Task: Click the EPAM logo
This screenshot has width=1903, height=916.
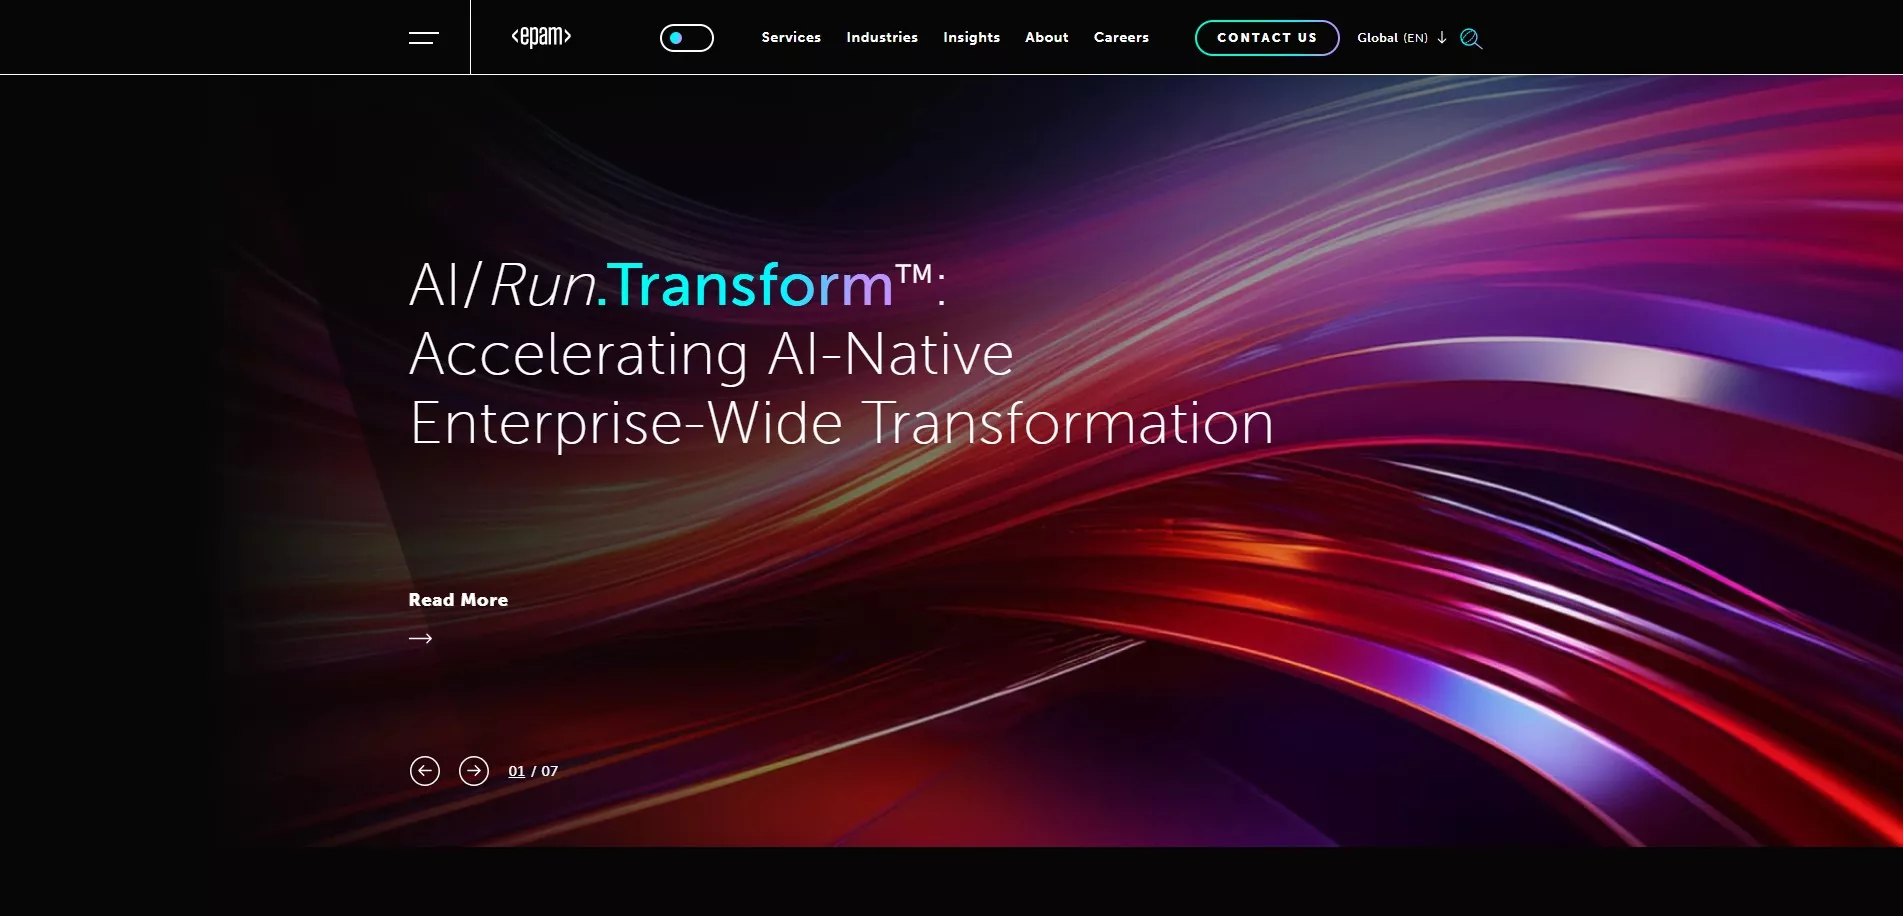Action: pyautogui.click(x=540, y=37)
